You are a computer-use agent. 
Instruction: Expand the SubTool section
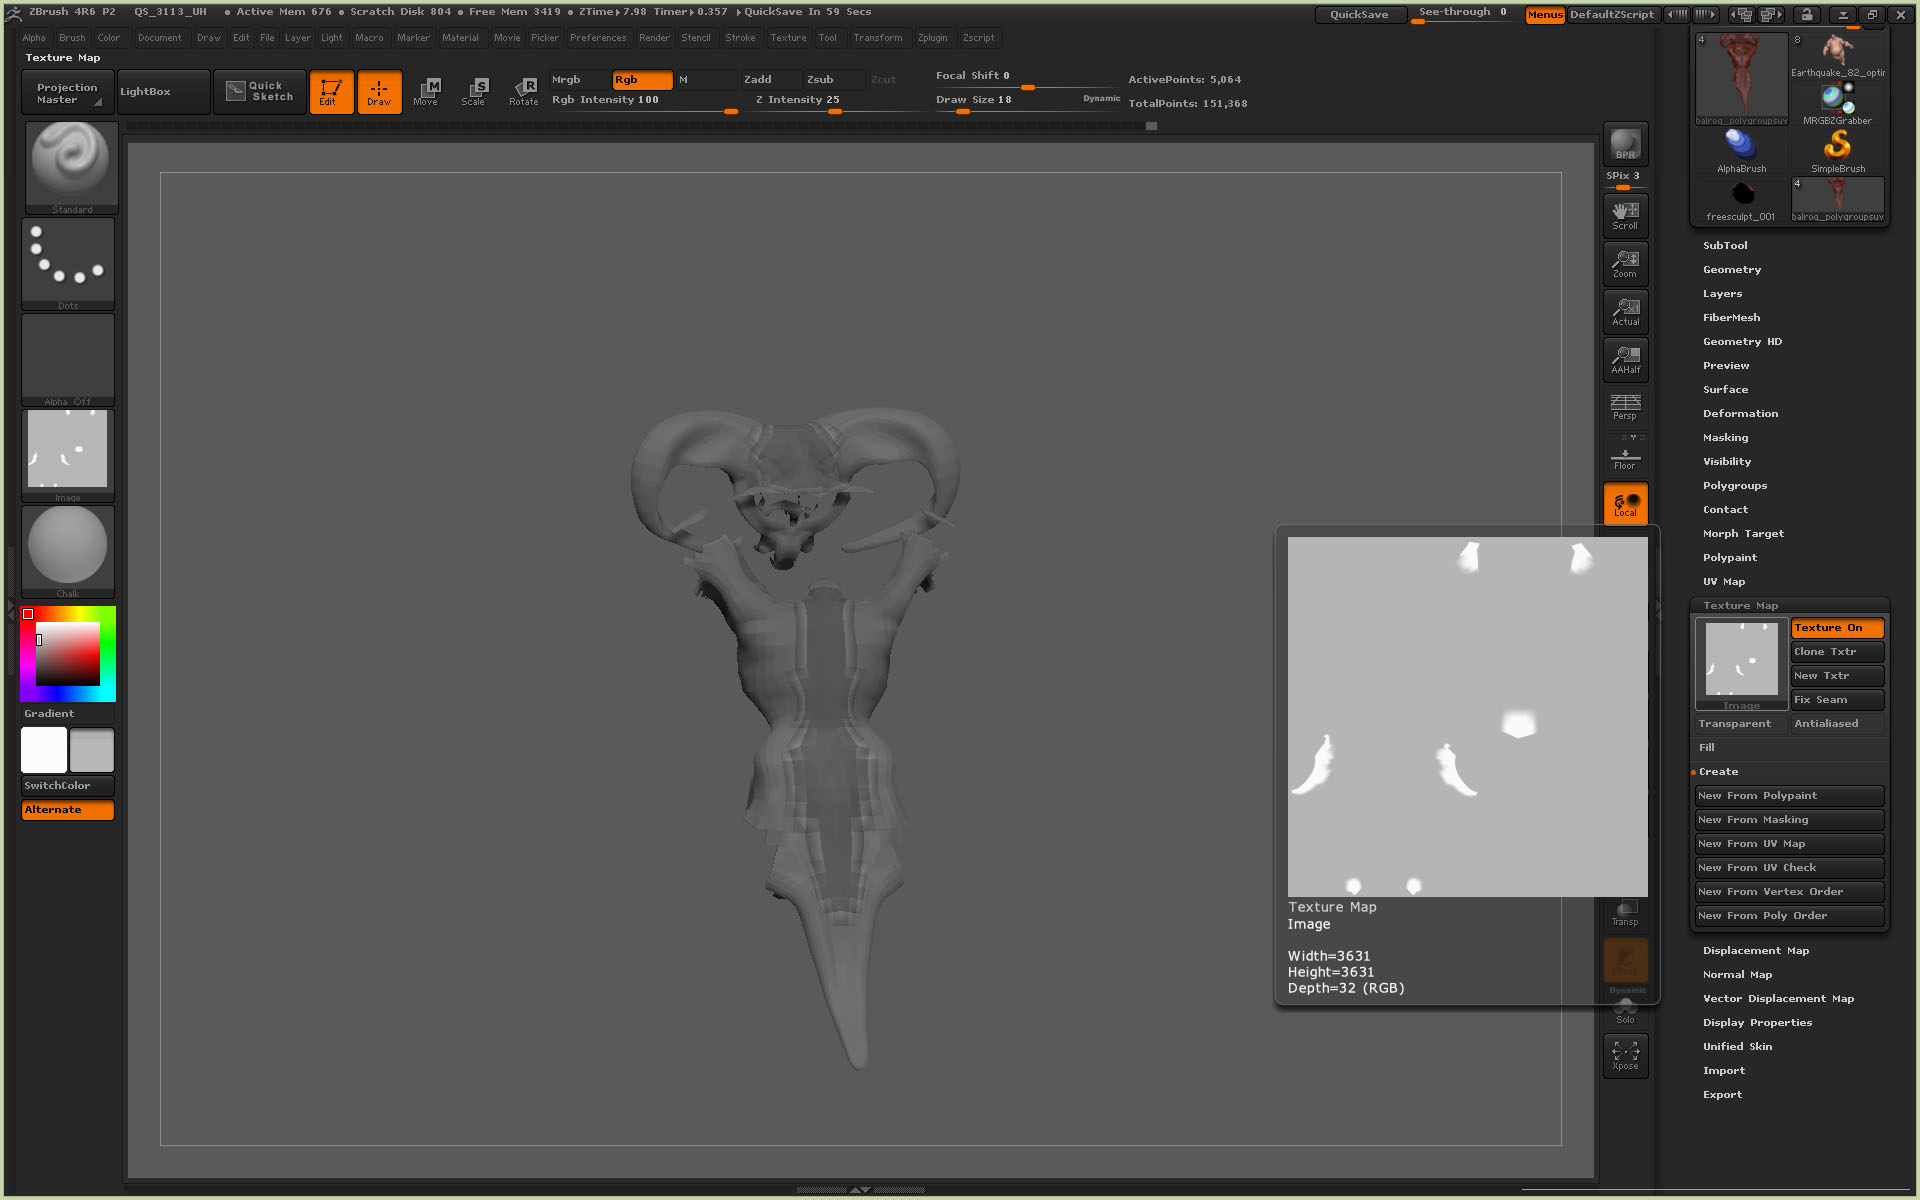pos(1725,245)
